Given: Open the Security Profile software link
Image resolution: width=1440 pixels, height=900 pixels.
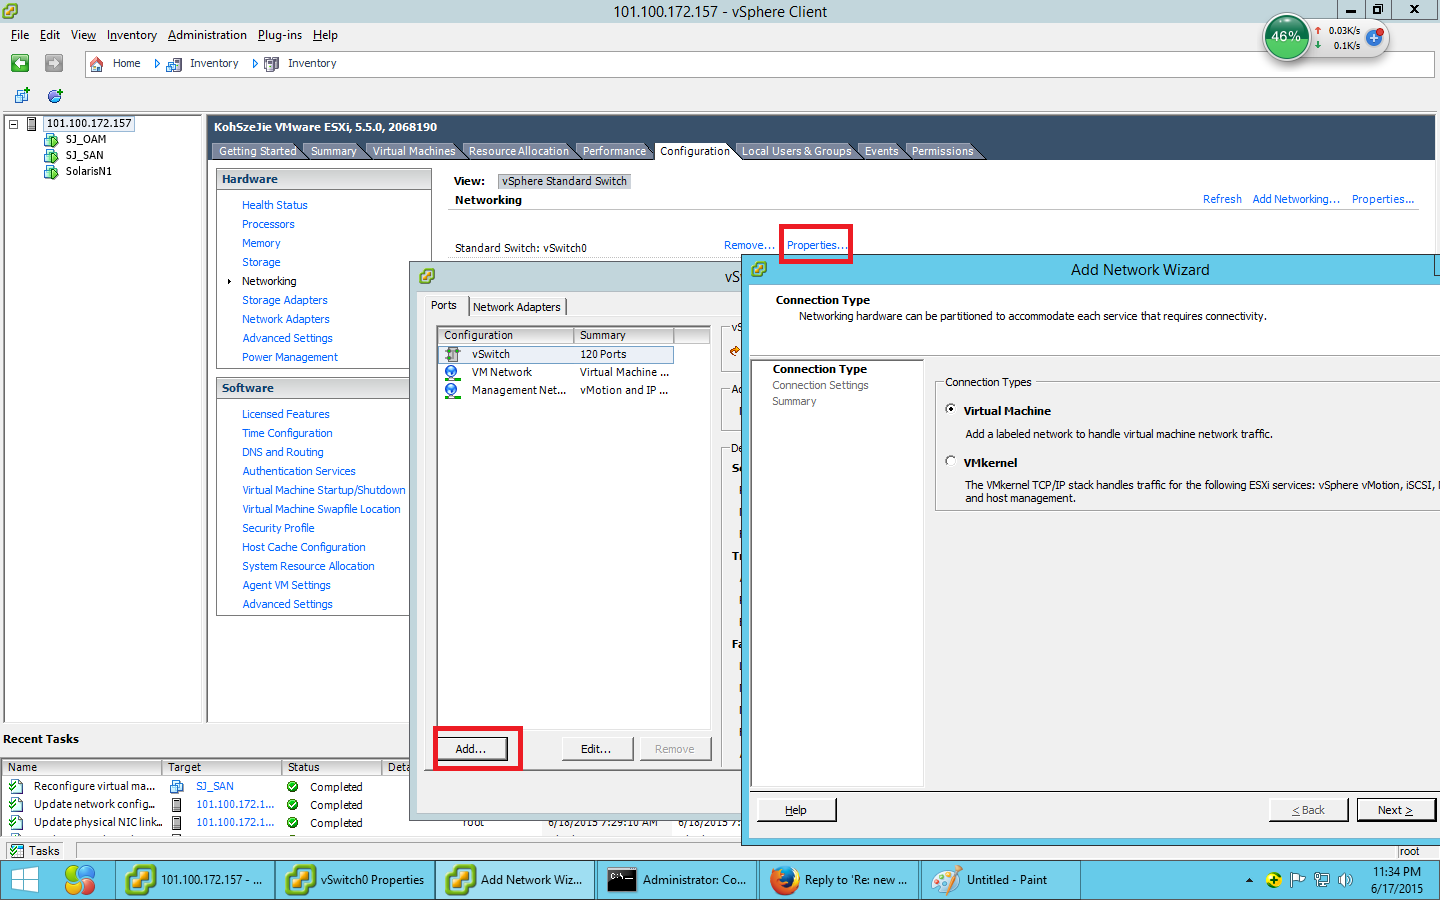Looking at the screenshot, I should pyautogui.click(x=278, y=528).
